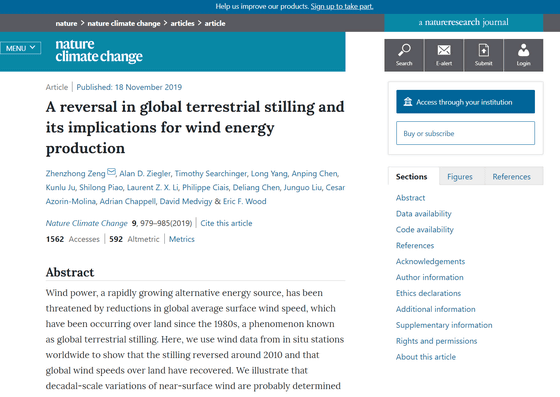Click the a natureresearch journal banner
560x397 pixels.
point(464,22)
